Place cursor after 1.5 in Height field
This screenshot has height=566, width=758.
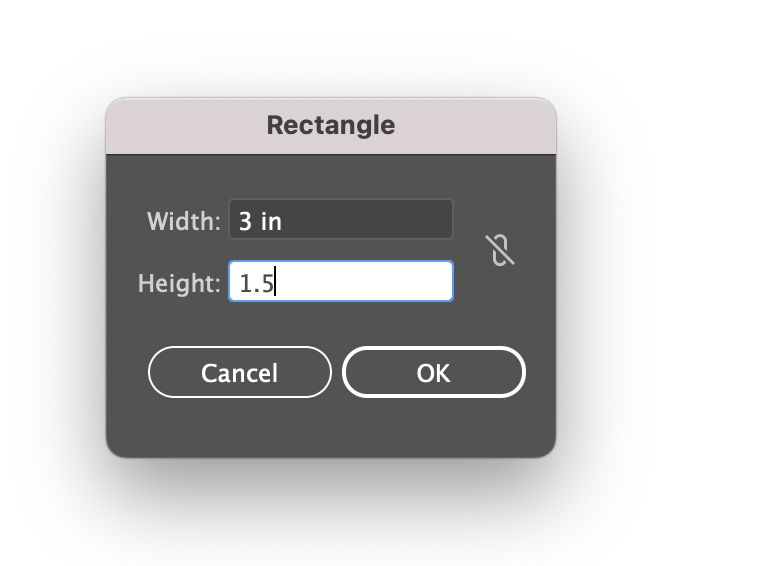click(x=275, y=282)
